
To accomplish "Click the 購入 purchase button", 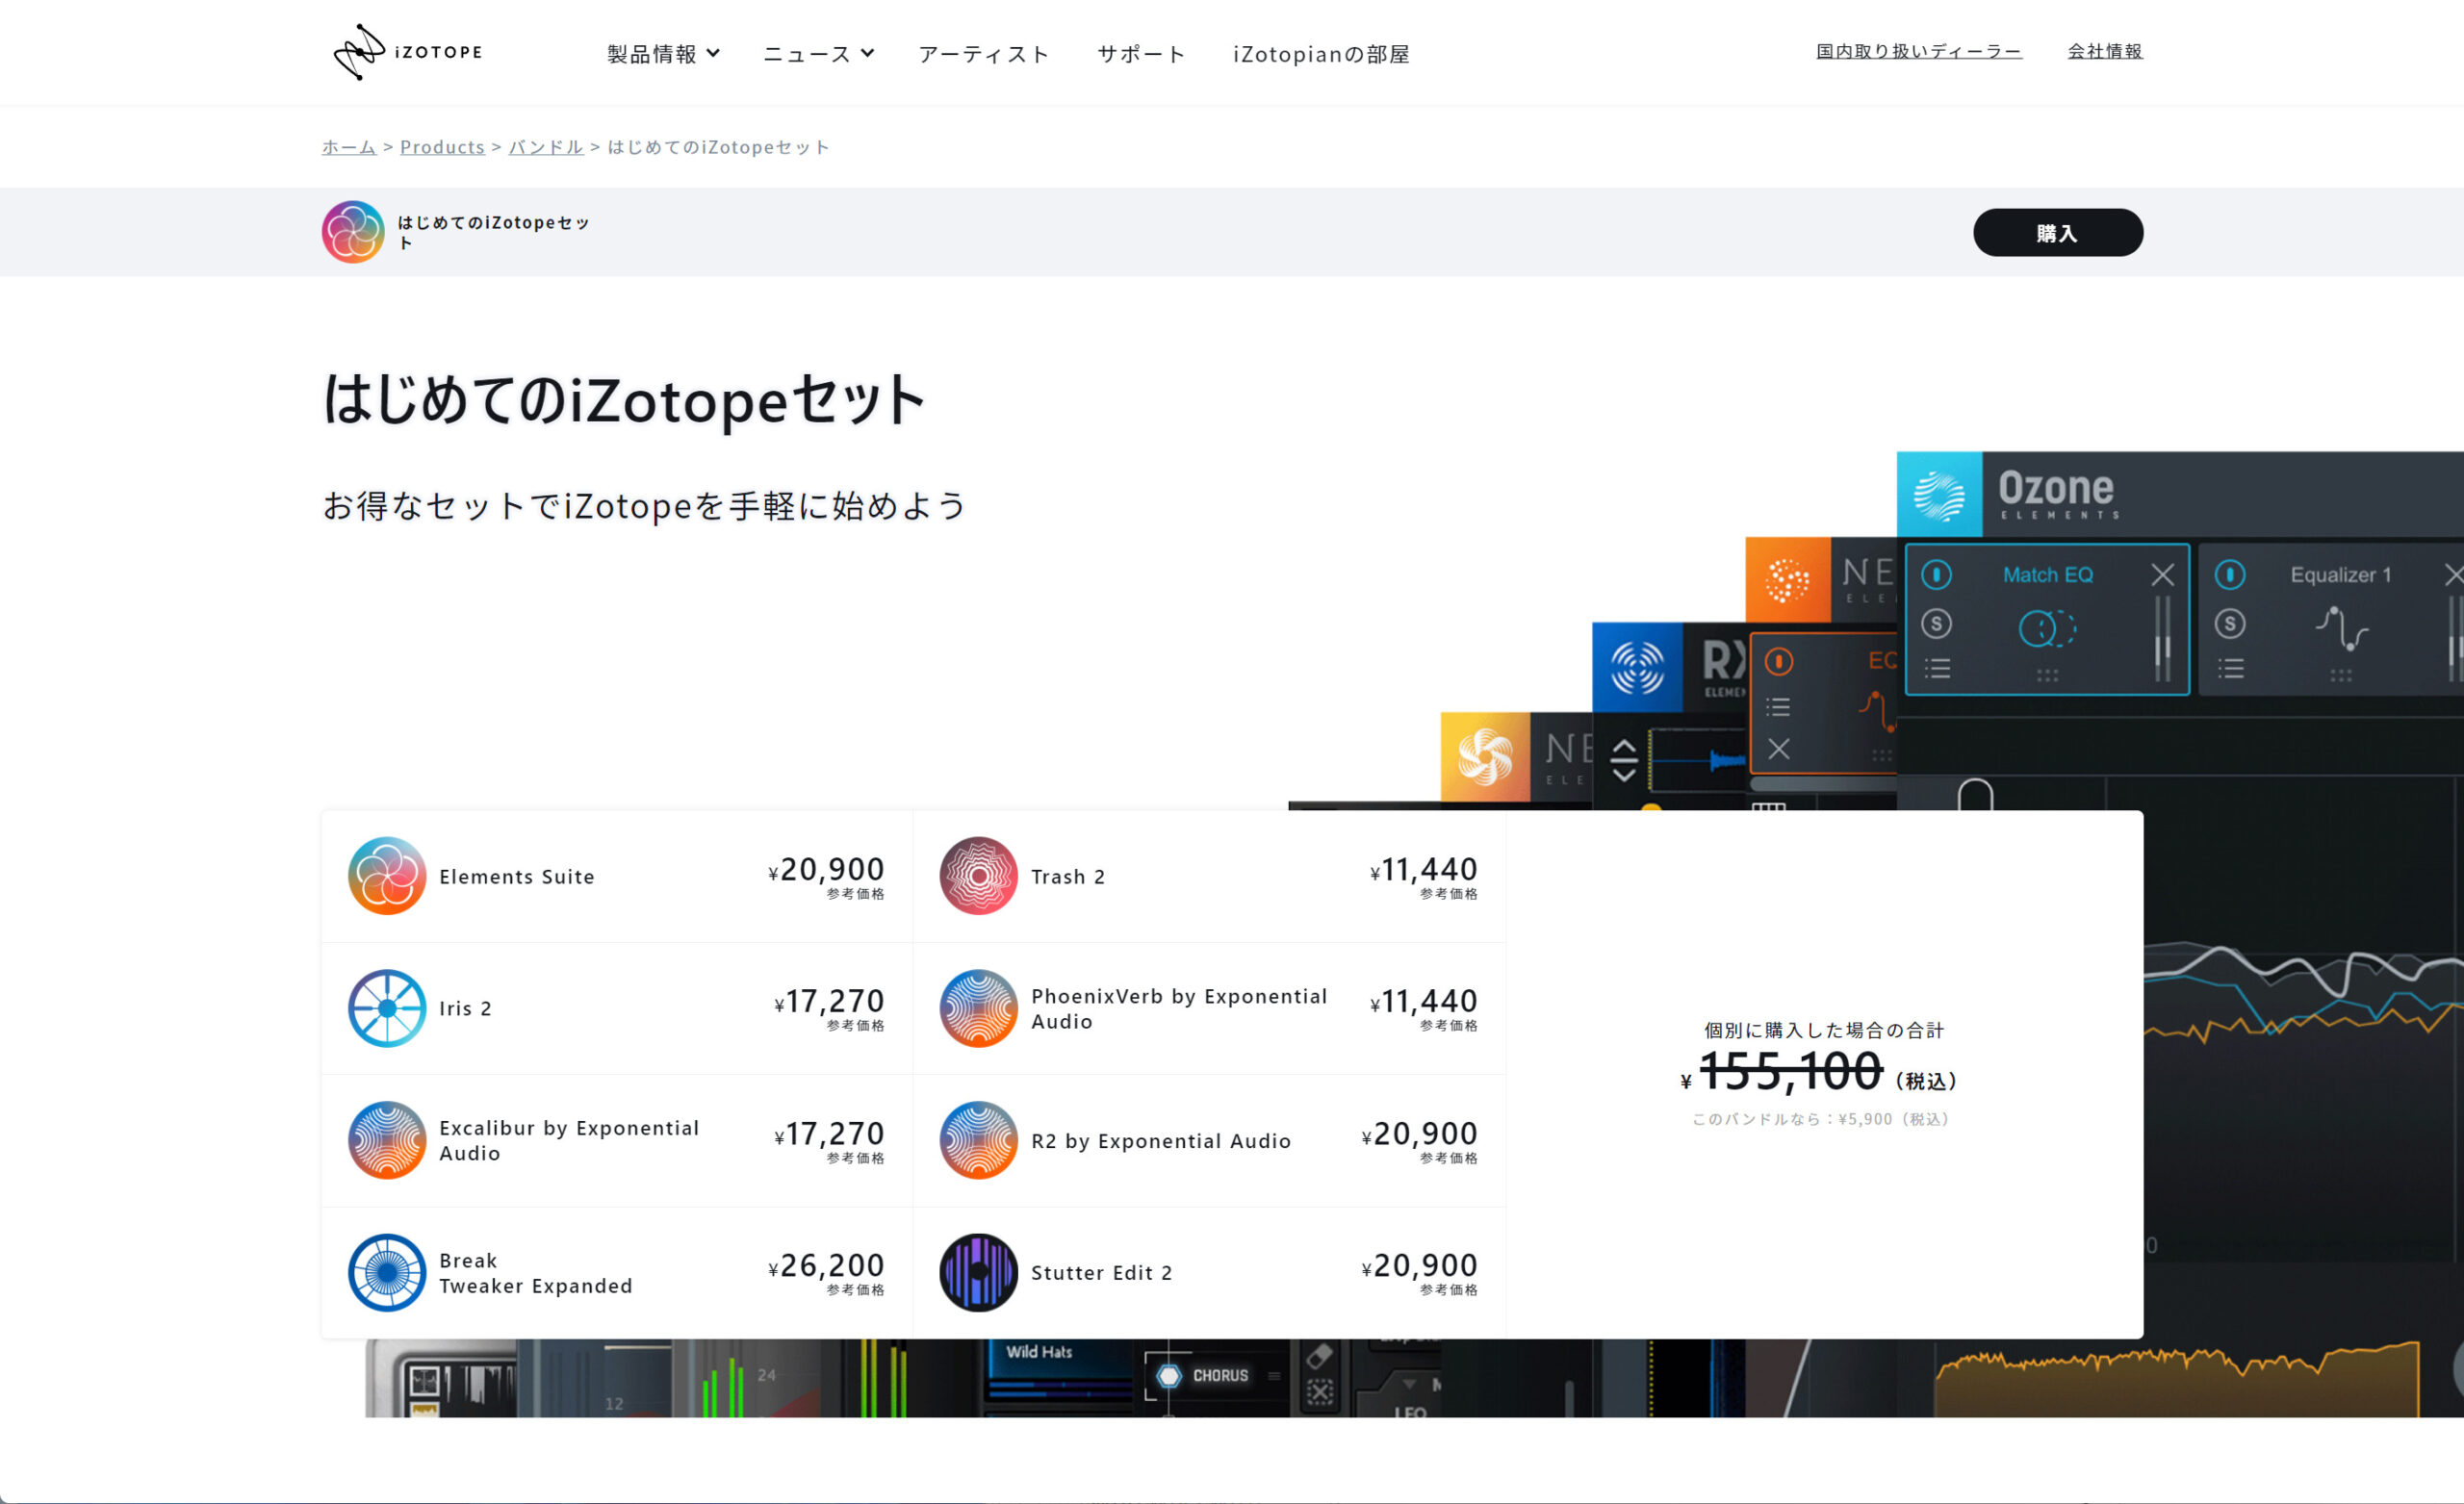I will click(2058, 233).
